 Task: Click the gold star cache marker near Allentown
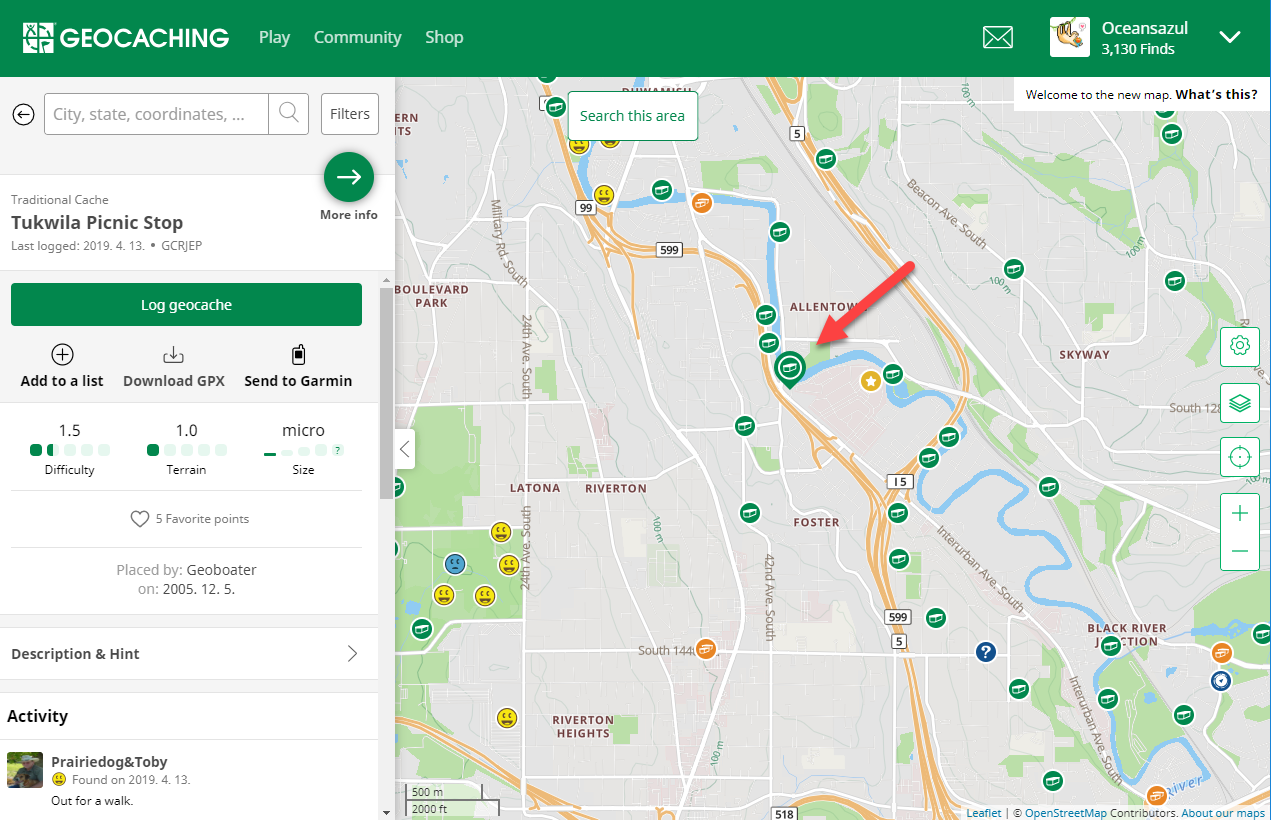pos(871,381)
